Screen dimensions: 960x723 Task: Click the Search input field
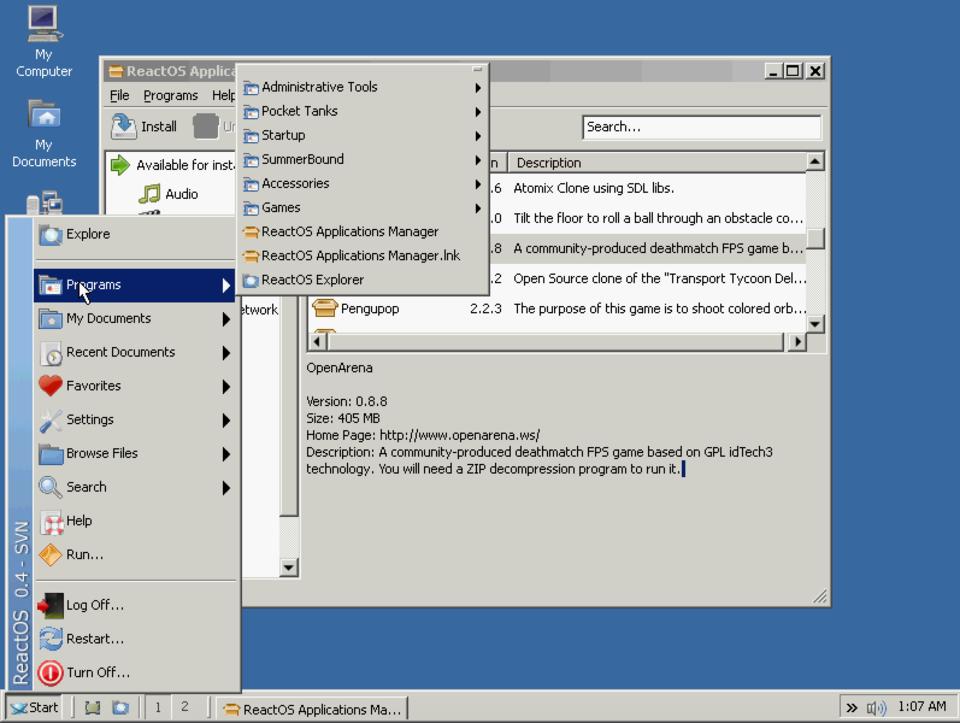tap(700, 127)
